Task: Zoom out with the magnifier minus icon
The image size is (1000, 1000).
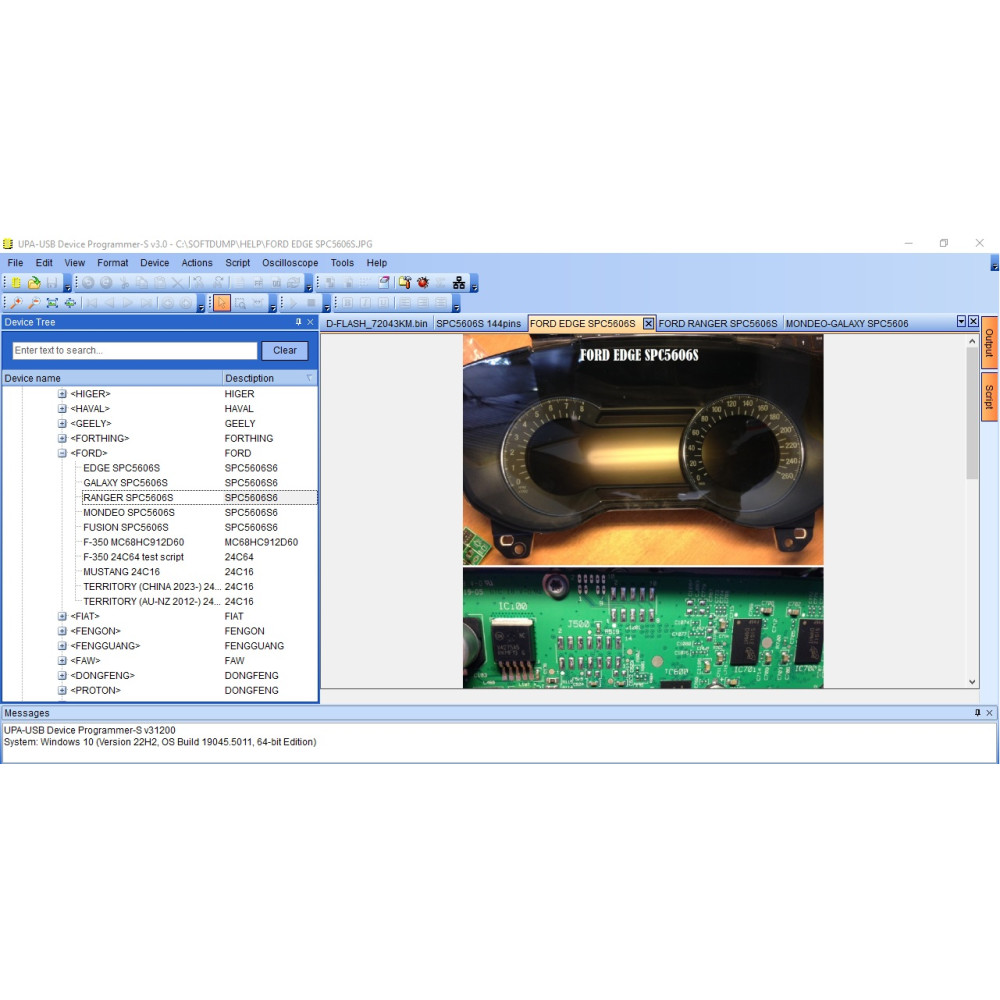Action: click(x=34, y=303)
